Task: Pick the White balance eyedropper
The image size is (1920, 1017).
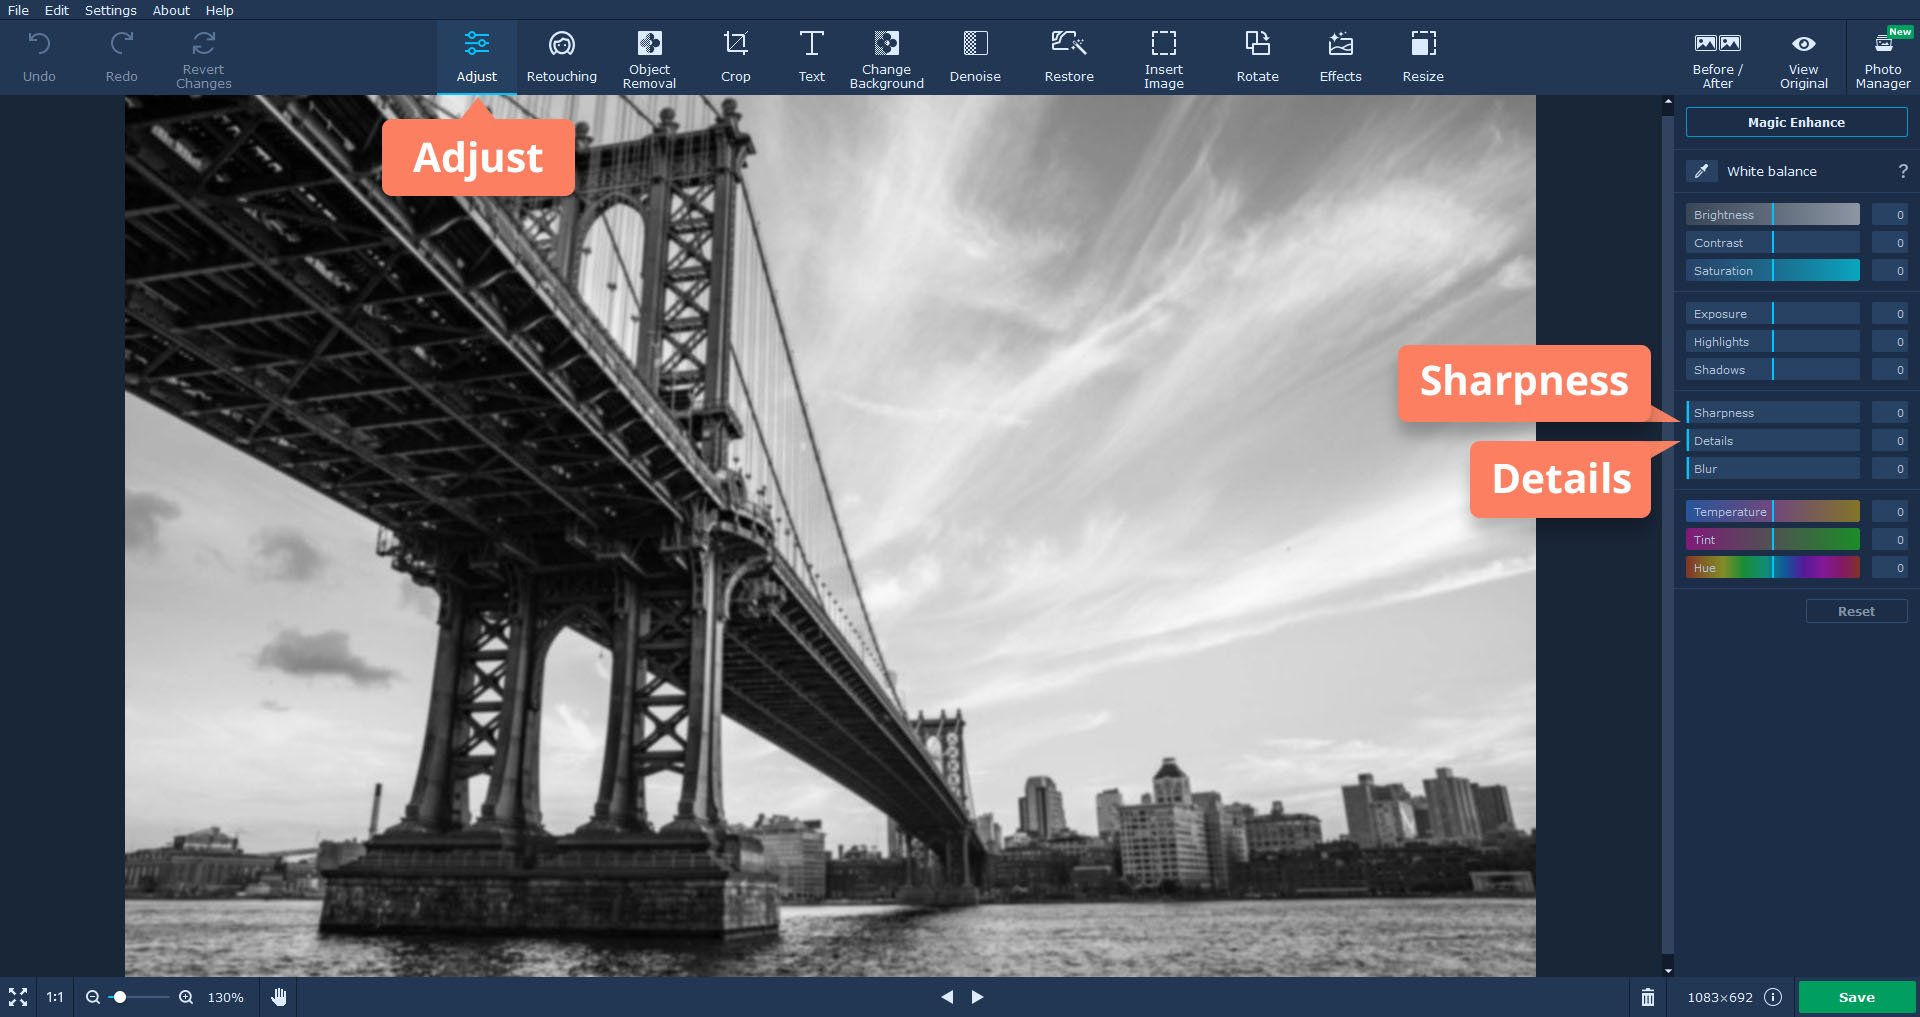Action: (x=1701, y=171)
